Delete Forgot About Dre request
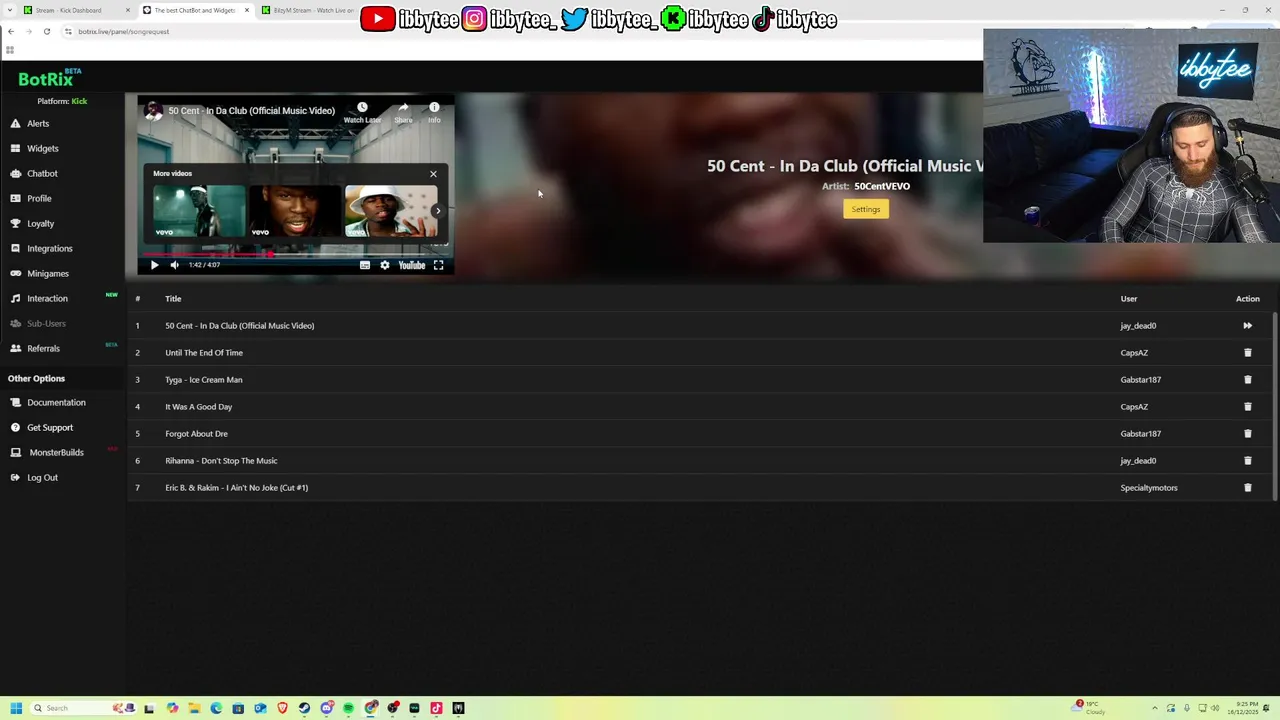 [1247, 433]
